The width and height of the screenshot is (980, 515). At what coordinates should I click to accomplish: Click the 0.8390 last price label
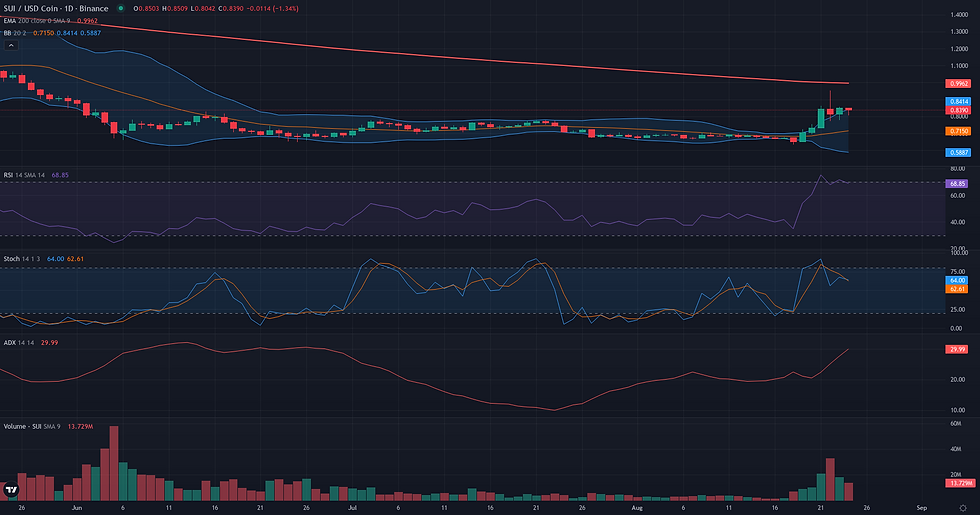click(958, 110)
